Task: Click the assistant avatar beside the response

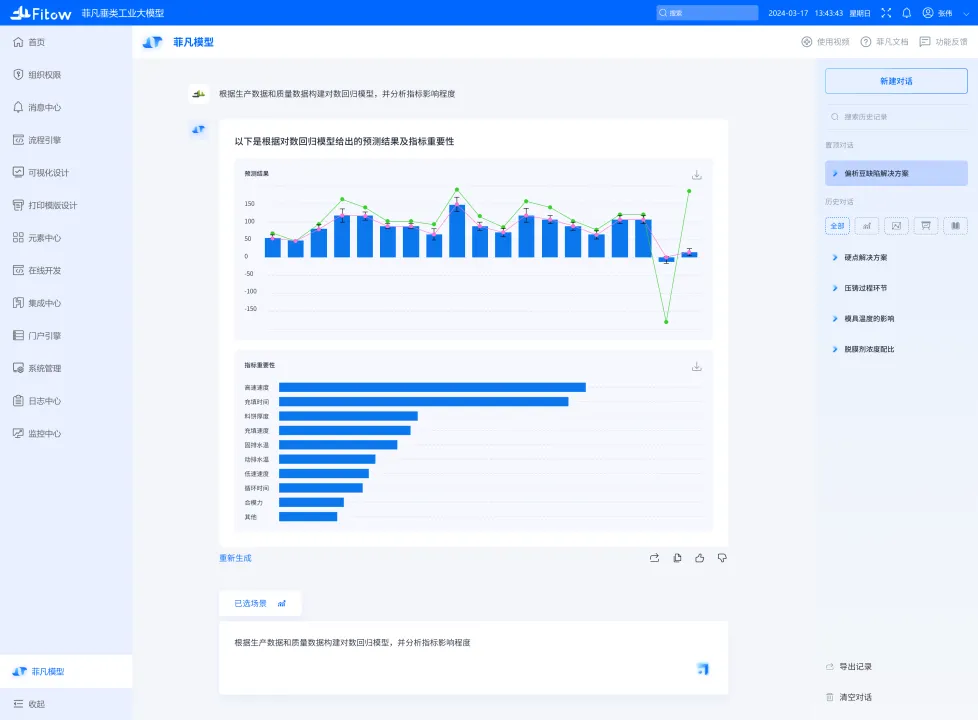Action: point(198,129)
